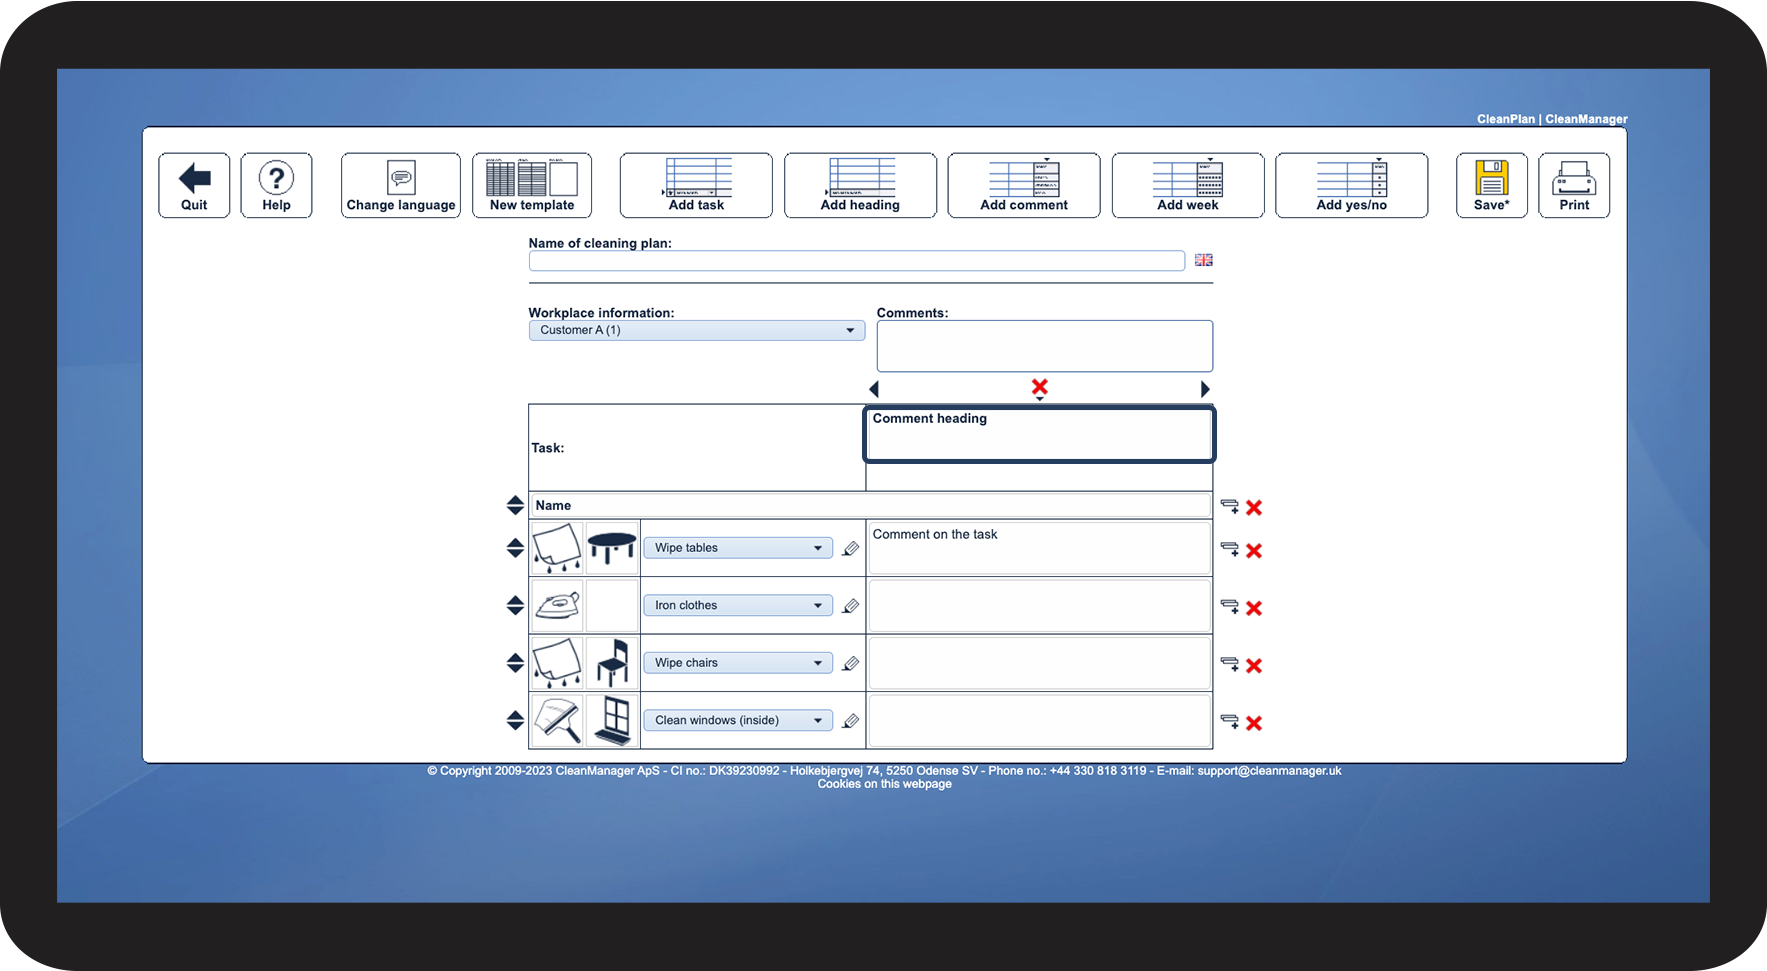Image resolution: width=1767 pixels, height=971 pixels.
Task: Click the Iron clothes comment field
Action: coord(1040,605)
